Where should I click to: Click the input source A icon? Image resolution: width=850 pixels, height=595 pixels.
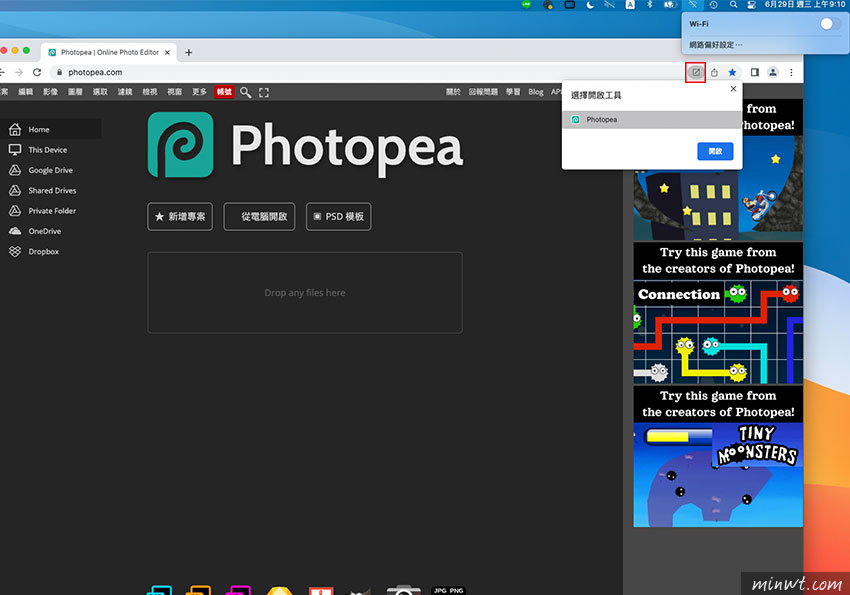[630, 5]
